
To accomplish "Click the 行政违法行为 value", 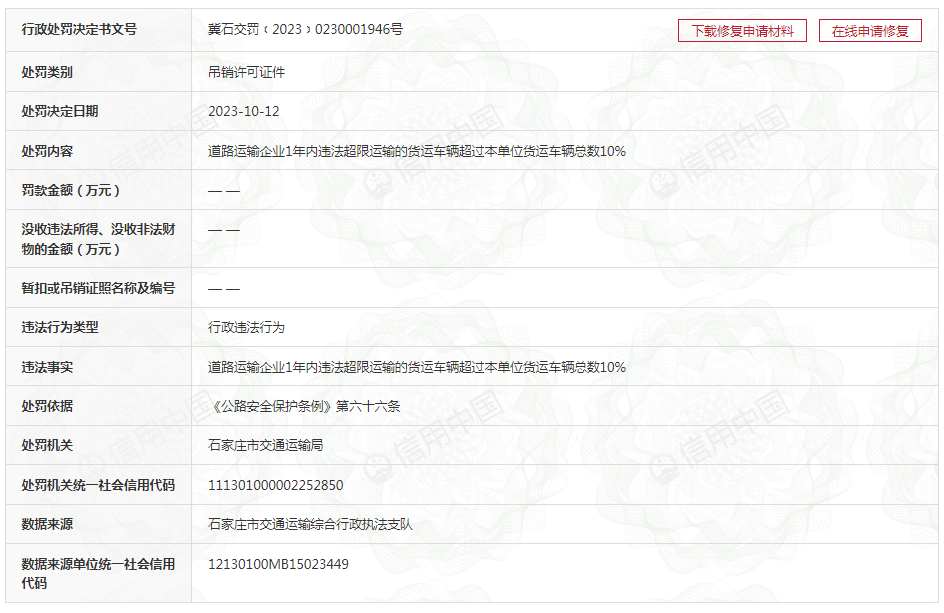I will point(246,327).
